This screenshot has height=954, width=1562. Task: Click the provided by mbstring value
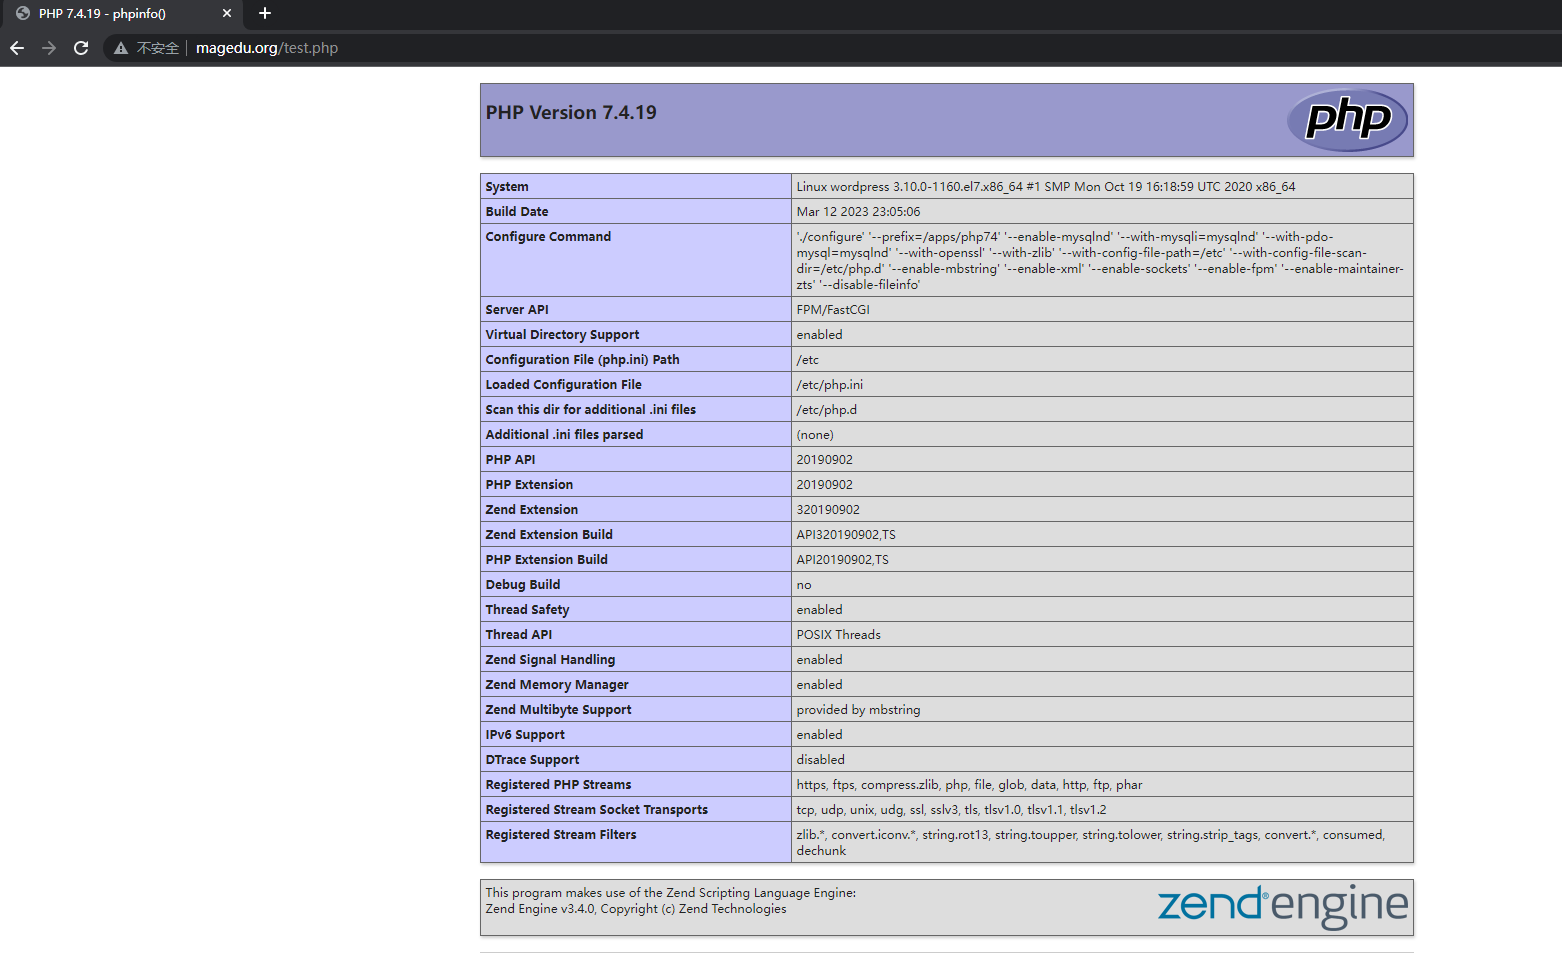pos(859,710)
